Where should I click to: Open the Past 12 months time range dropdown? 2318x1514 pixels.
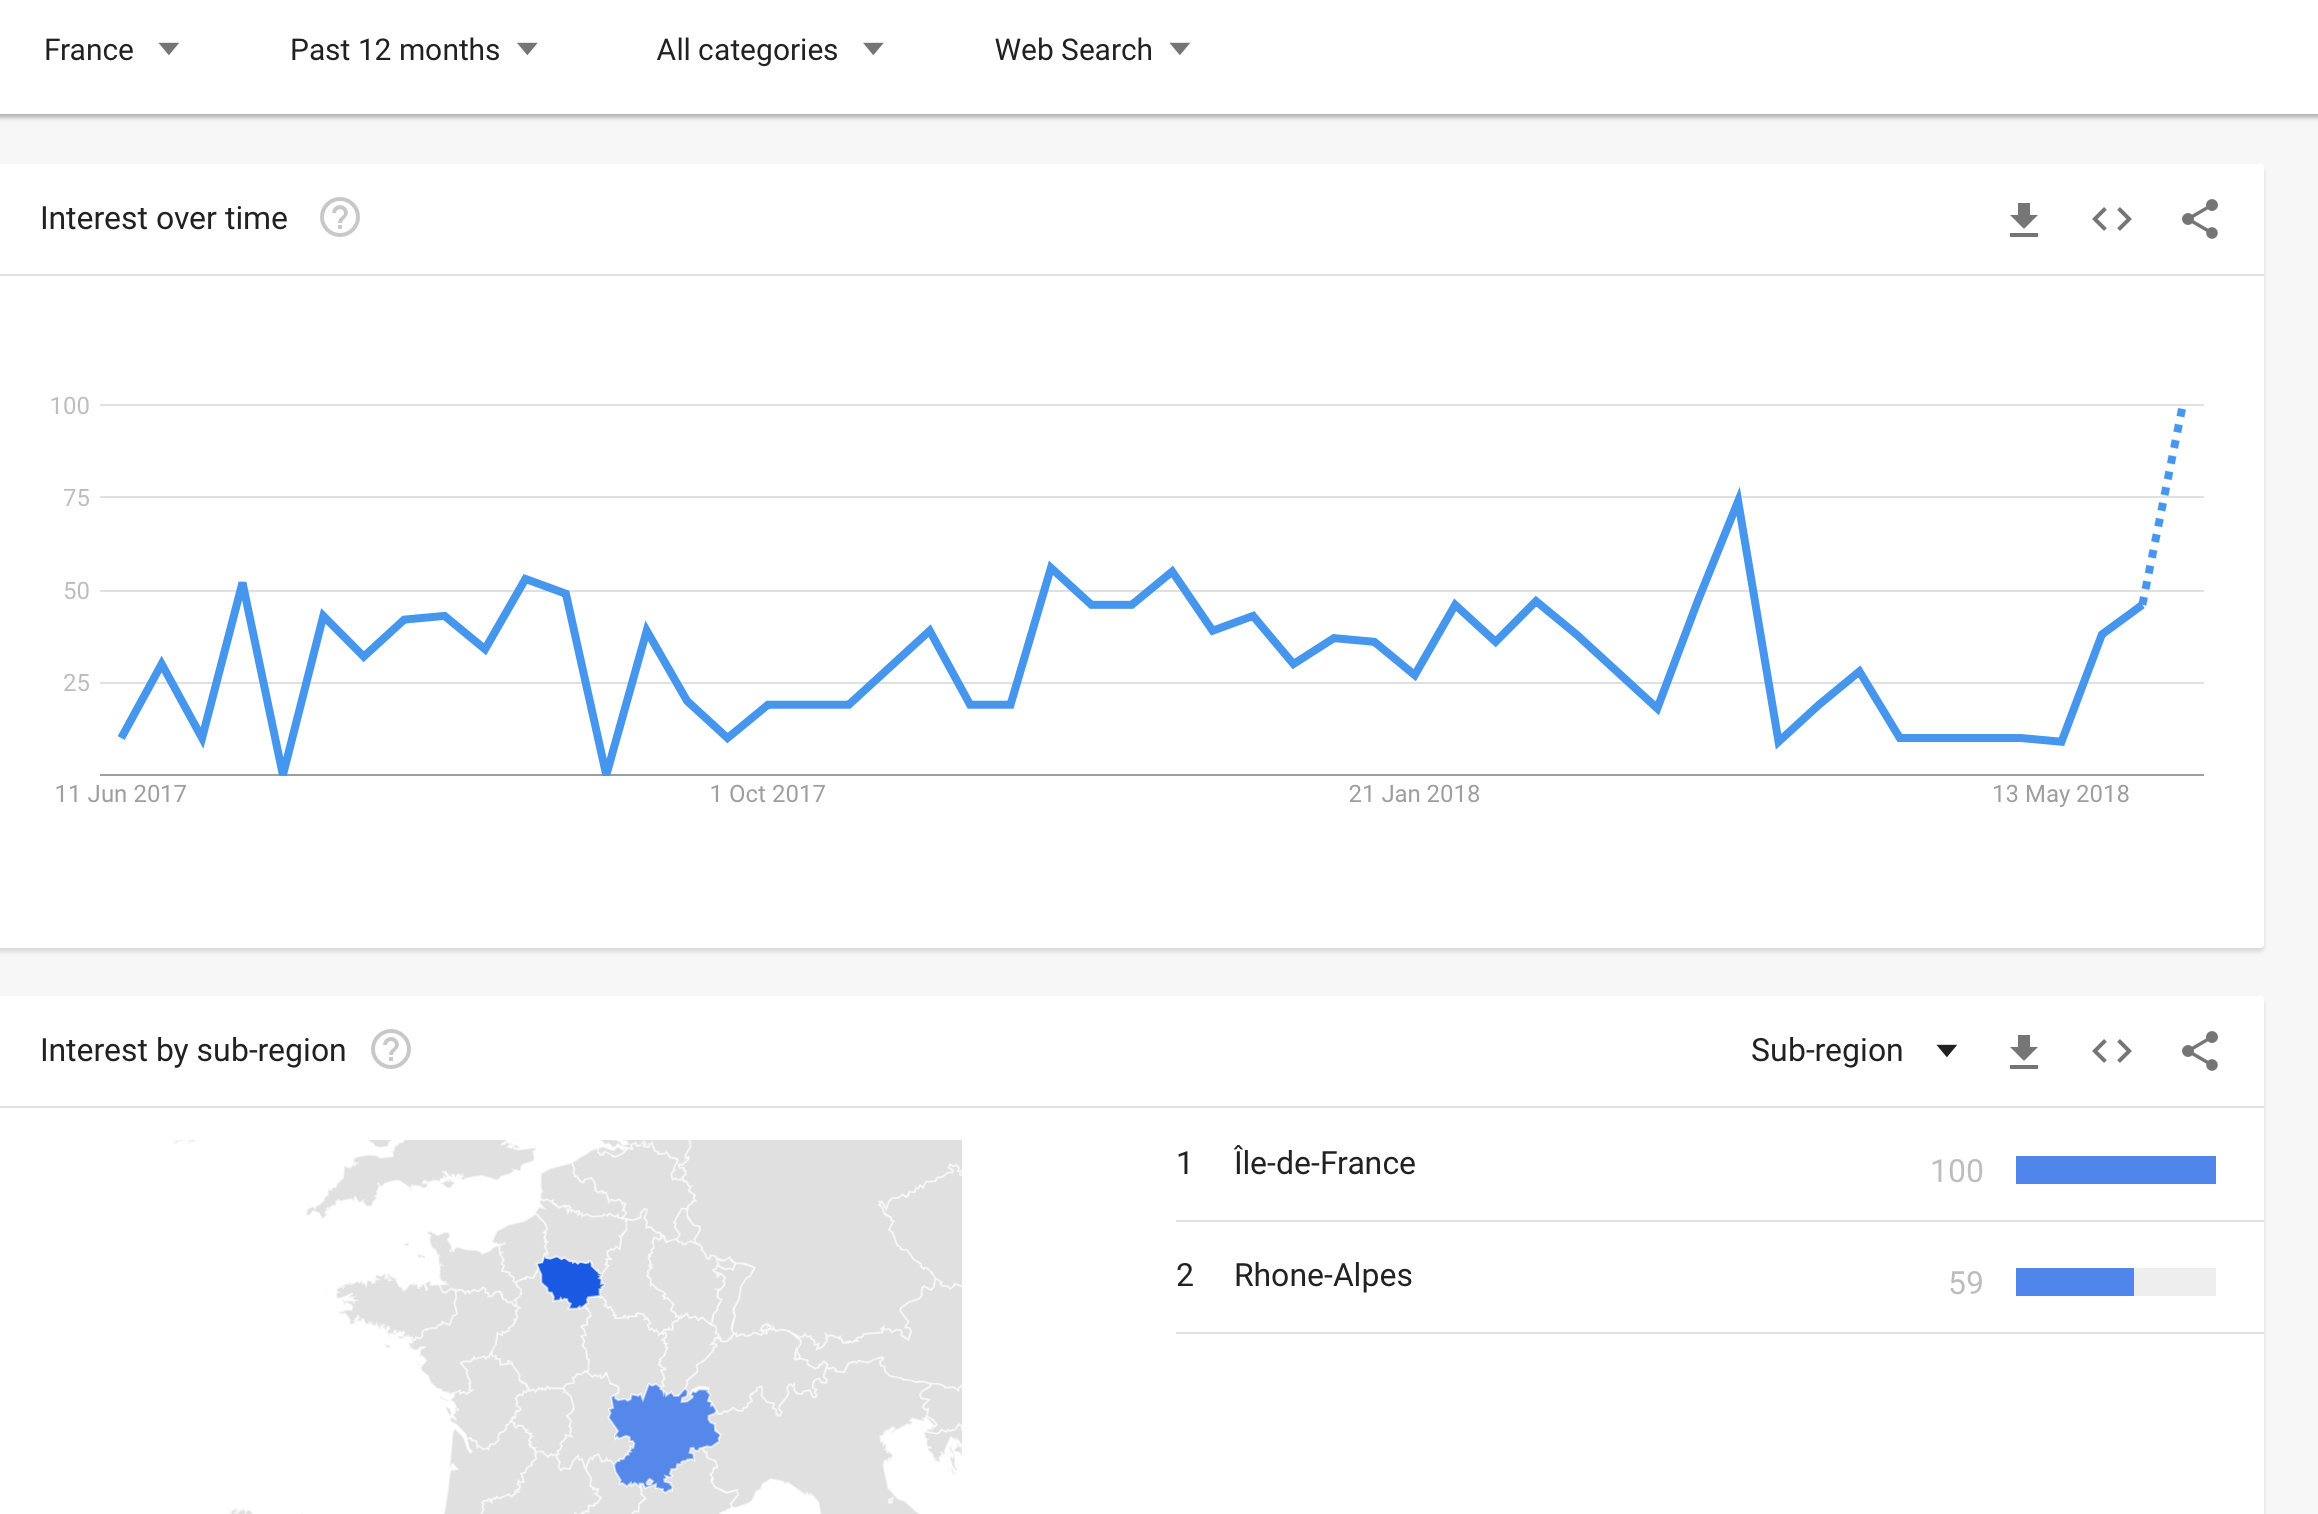(x=413, y=49)
